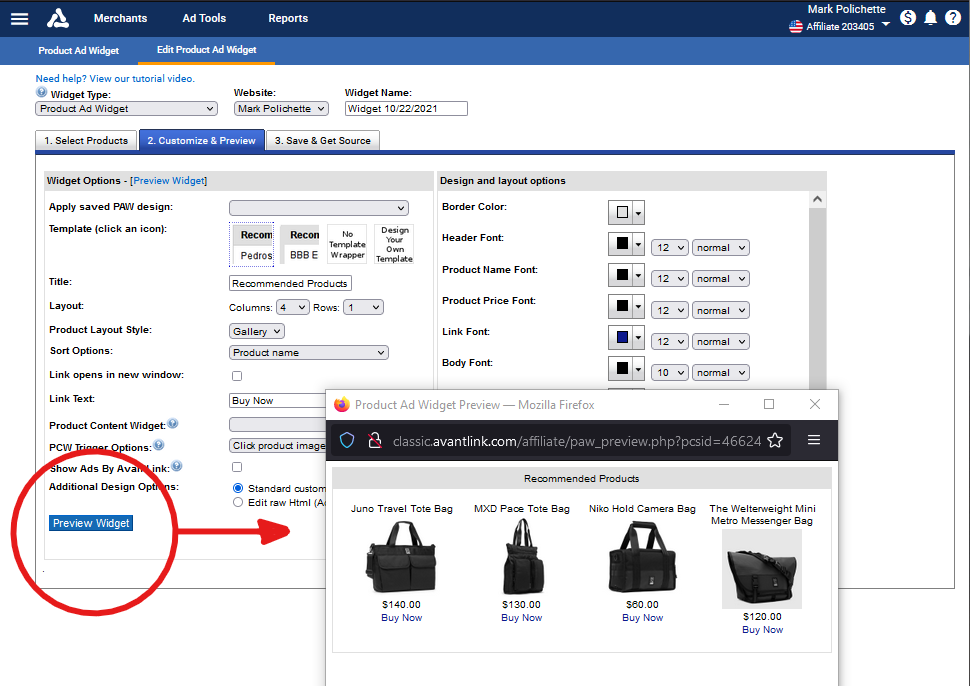
Task: Click the Widget Name input field
Action: tap(406, 109)
